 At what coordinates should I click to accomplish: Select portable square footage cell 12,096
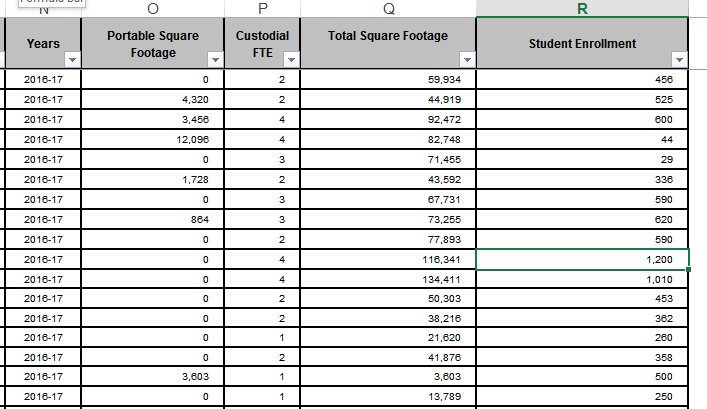point(153,139)
